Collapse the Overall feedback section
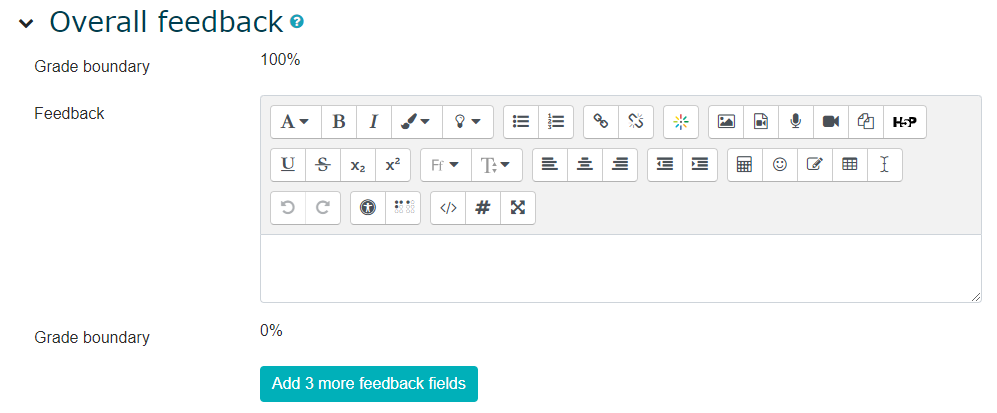This screenshot has height=413, width=997. coord(25,23)
